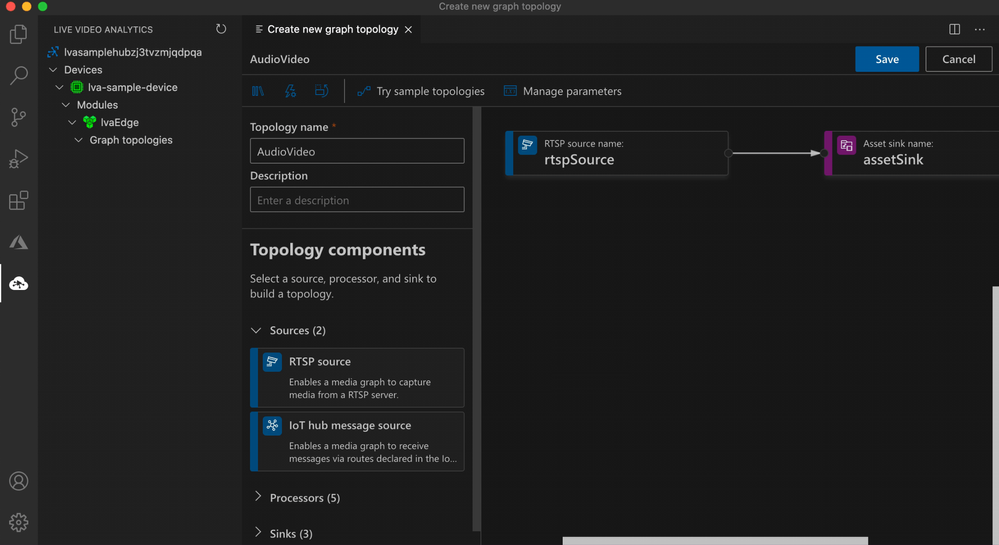Select the assetSink node on canvas
This screenshot has width=999, height=545.
912,153
